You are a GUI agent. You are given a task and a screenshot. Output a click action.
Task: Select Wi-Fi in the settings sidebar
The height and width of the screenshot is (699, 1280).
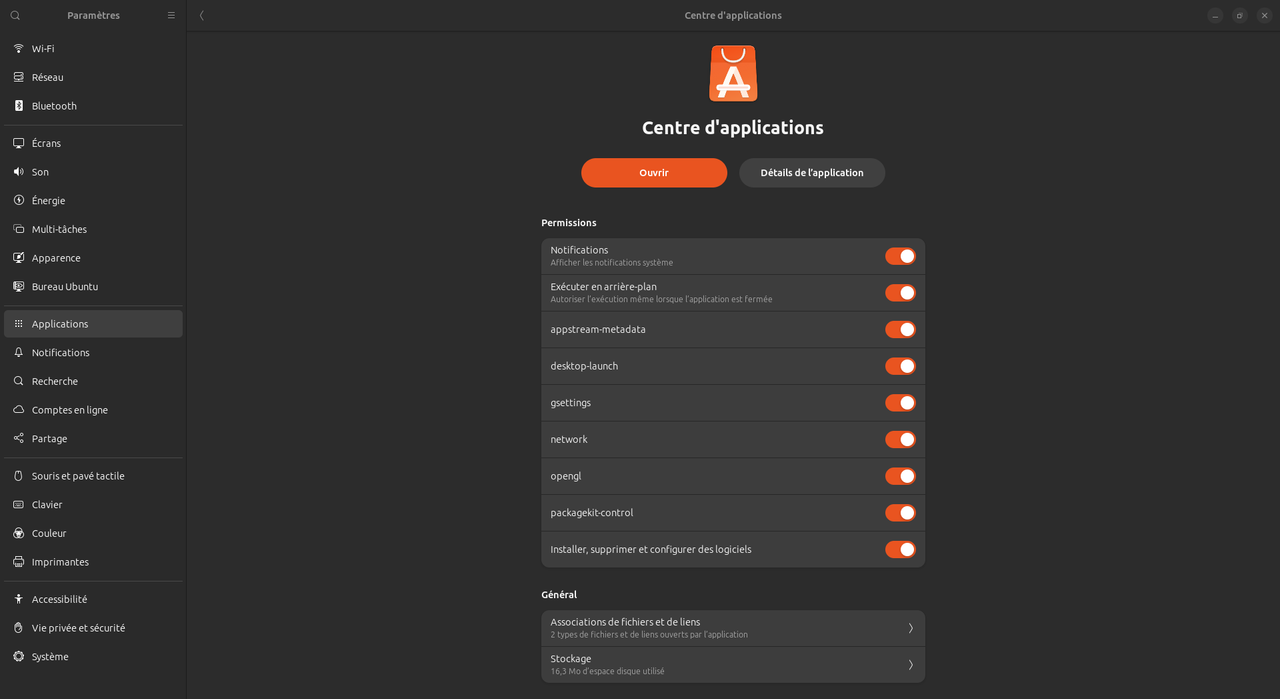point(93,48)
